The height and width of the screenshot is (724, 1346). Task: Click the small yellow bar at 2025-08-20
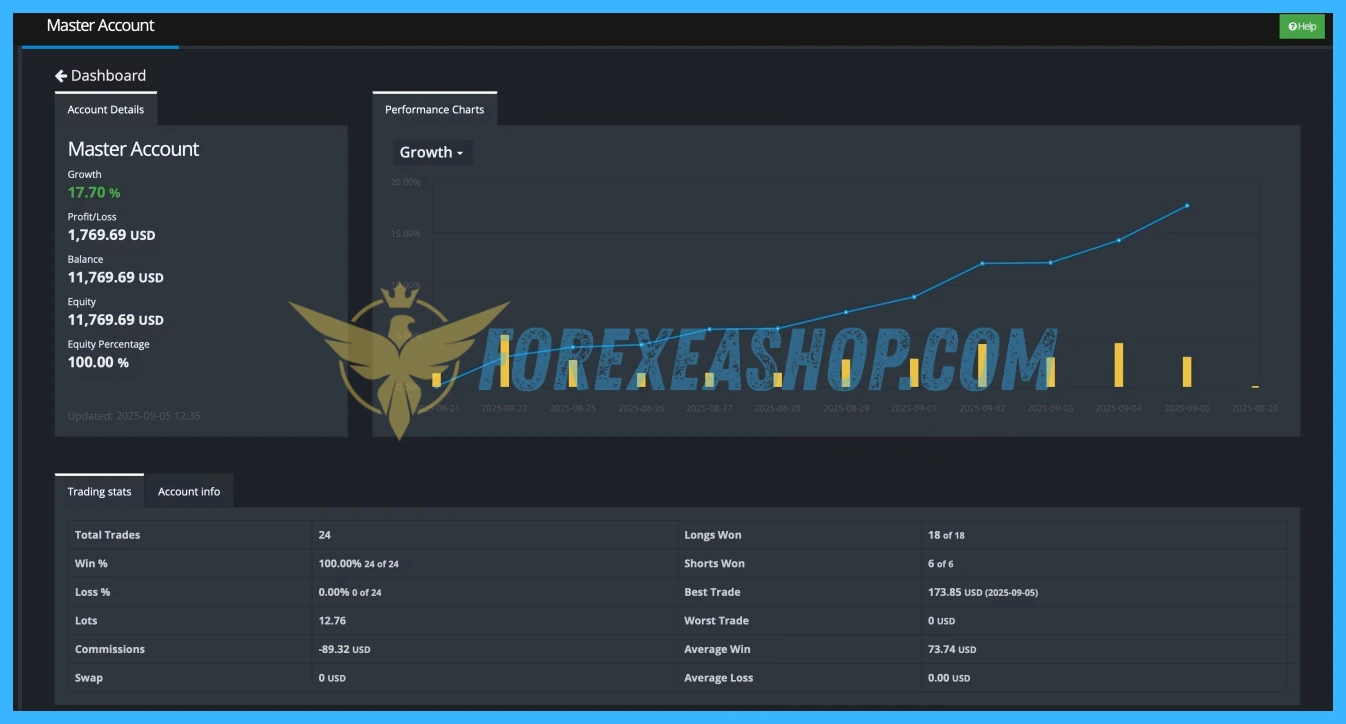tap(1255, 386)
